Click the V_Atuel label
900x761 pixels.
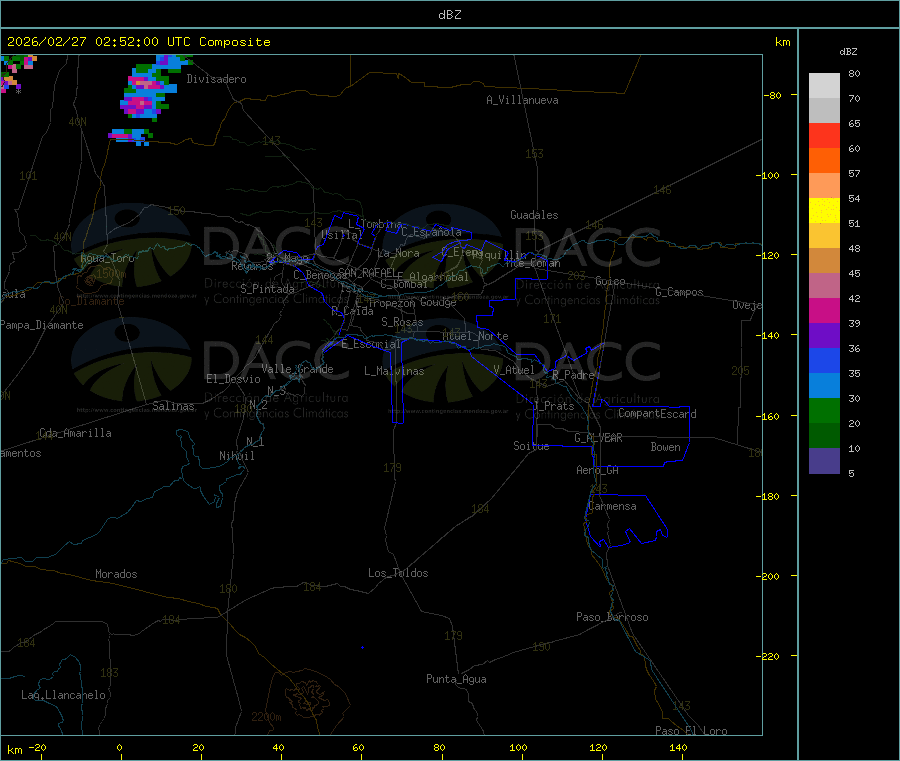point(514,370)
